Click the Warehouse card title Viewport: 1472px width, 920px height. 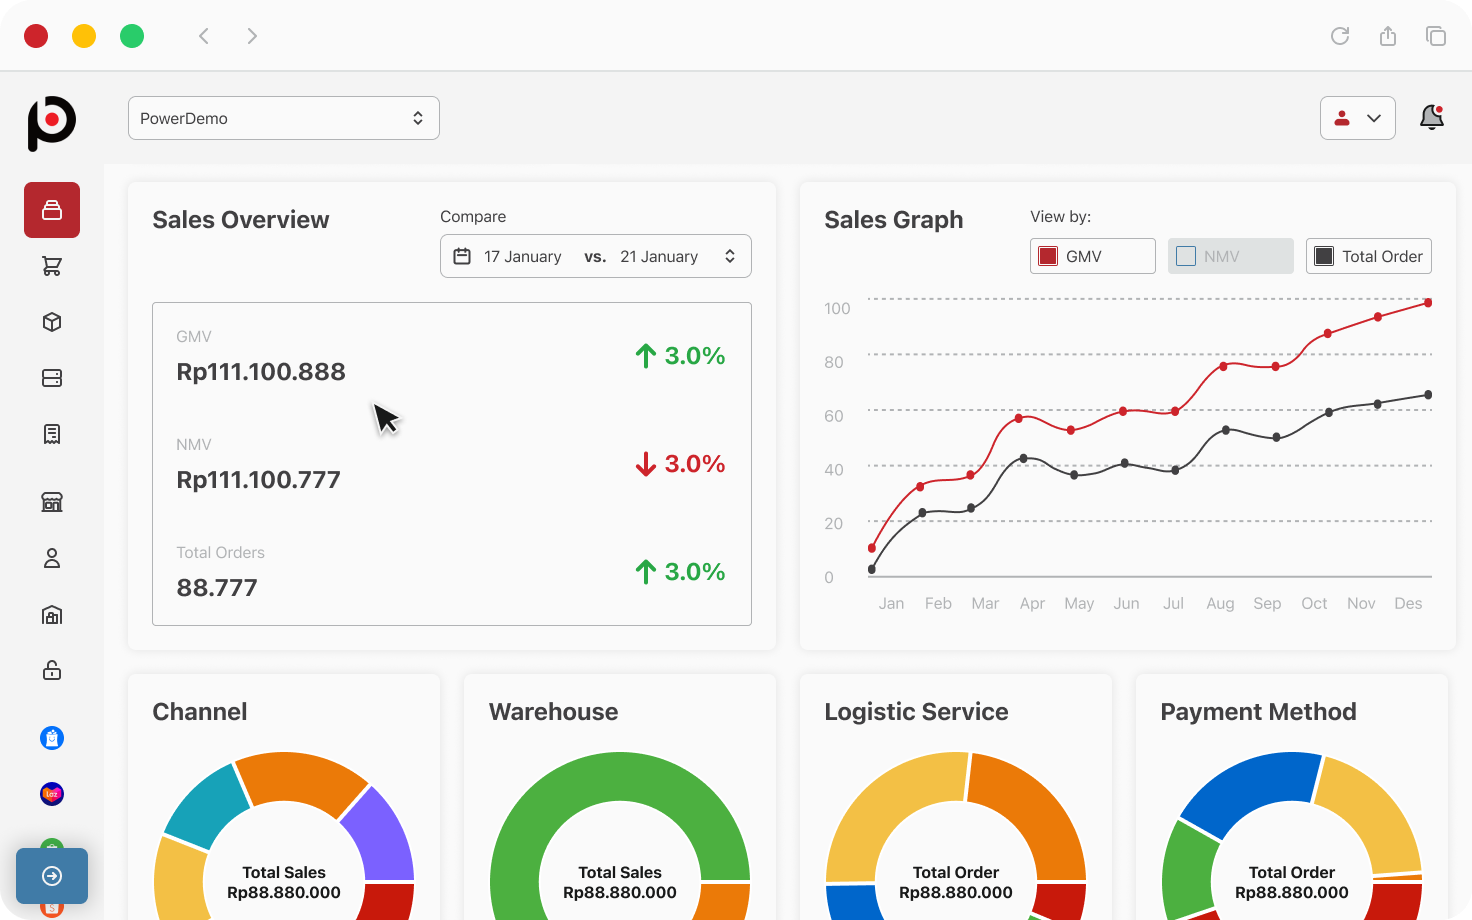click(553, 712)
